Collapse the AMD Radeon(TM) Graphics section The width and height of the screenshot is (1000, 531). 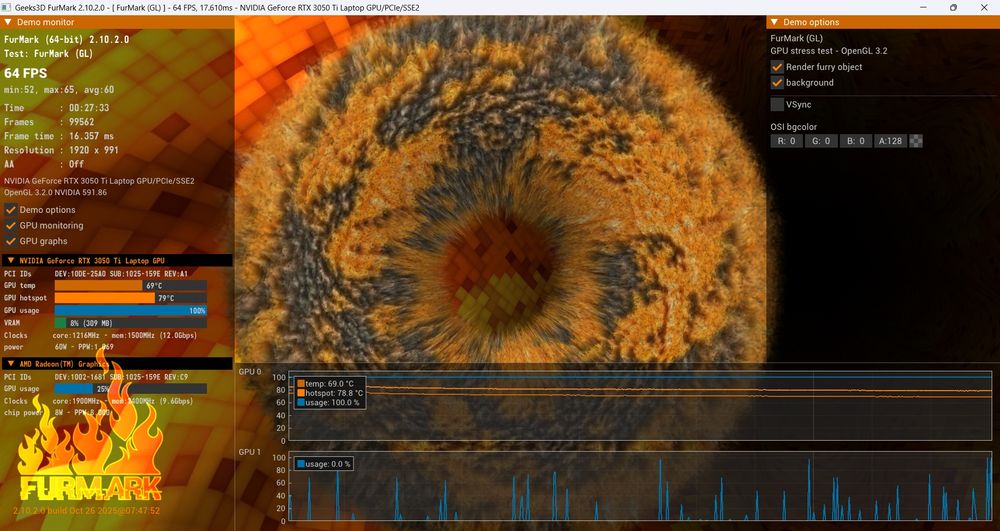(x=10, y=364)
